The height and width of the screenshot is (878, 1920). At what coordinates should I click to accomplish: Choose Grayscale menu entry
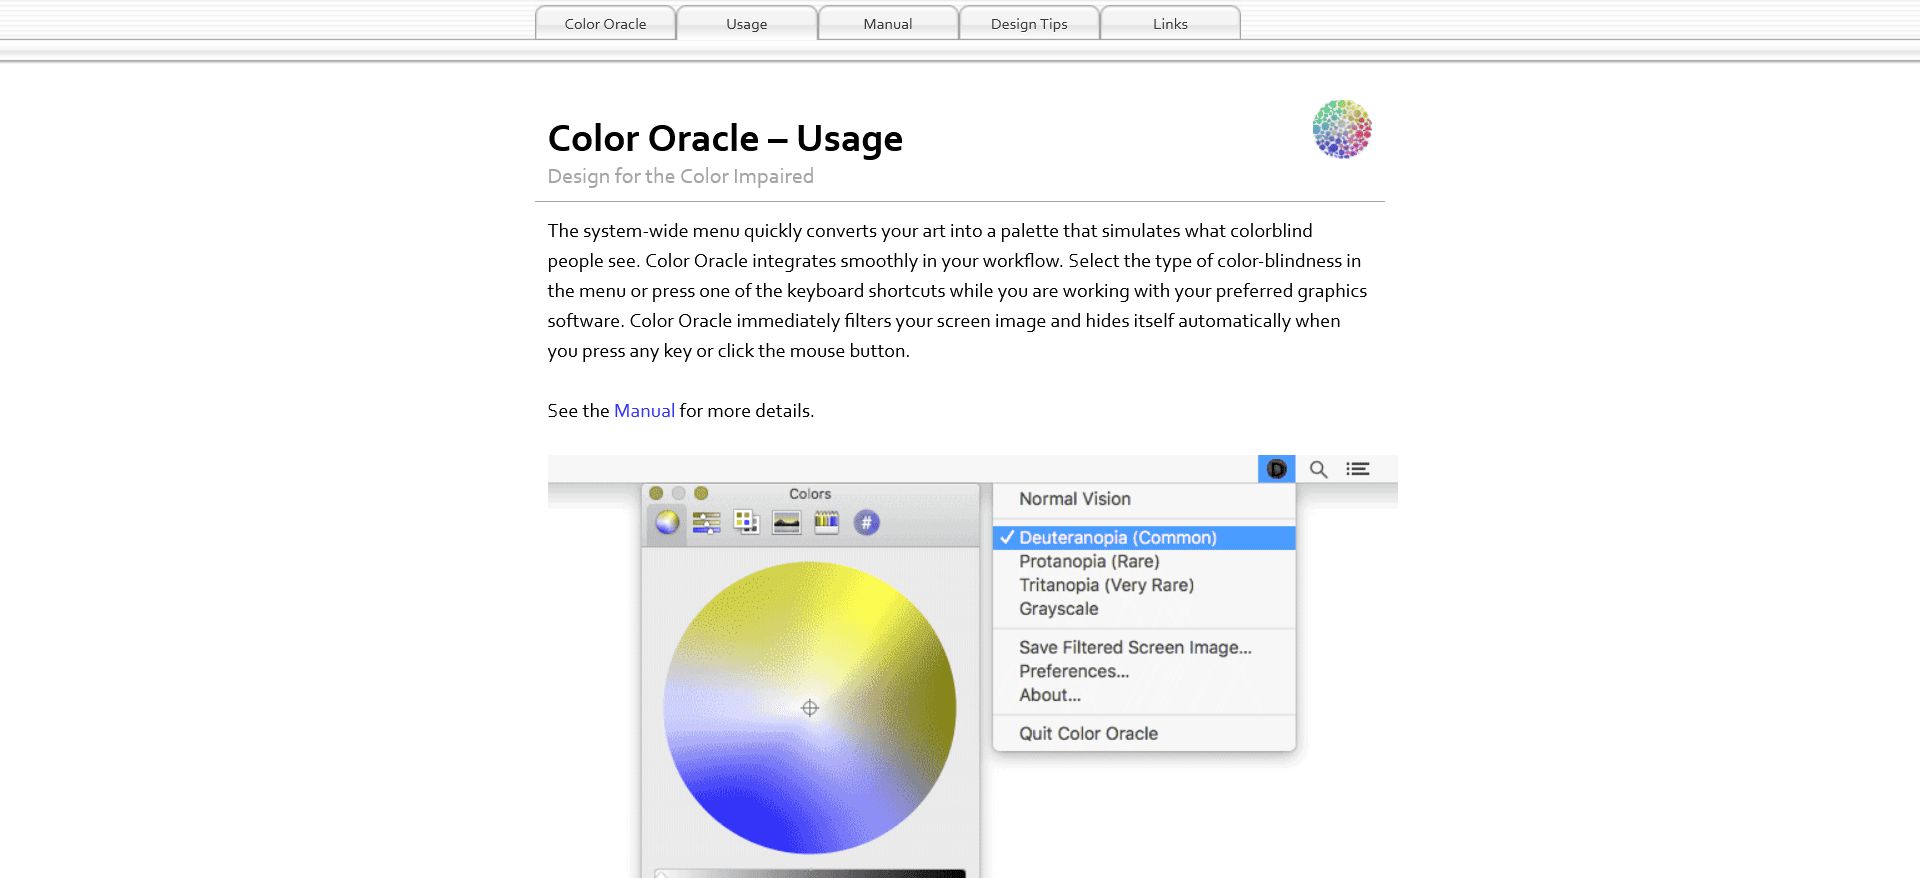pos(1144,609)
